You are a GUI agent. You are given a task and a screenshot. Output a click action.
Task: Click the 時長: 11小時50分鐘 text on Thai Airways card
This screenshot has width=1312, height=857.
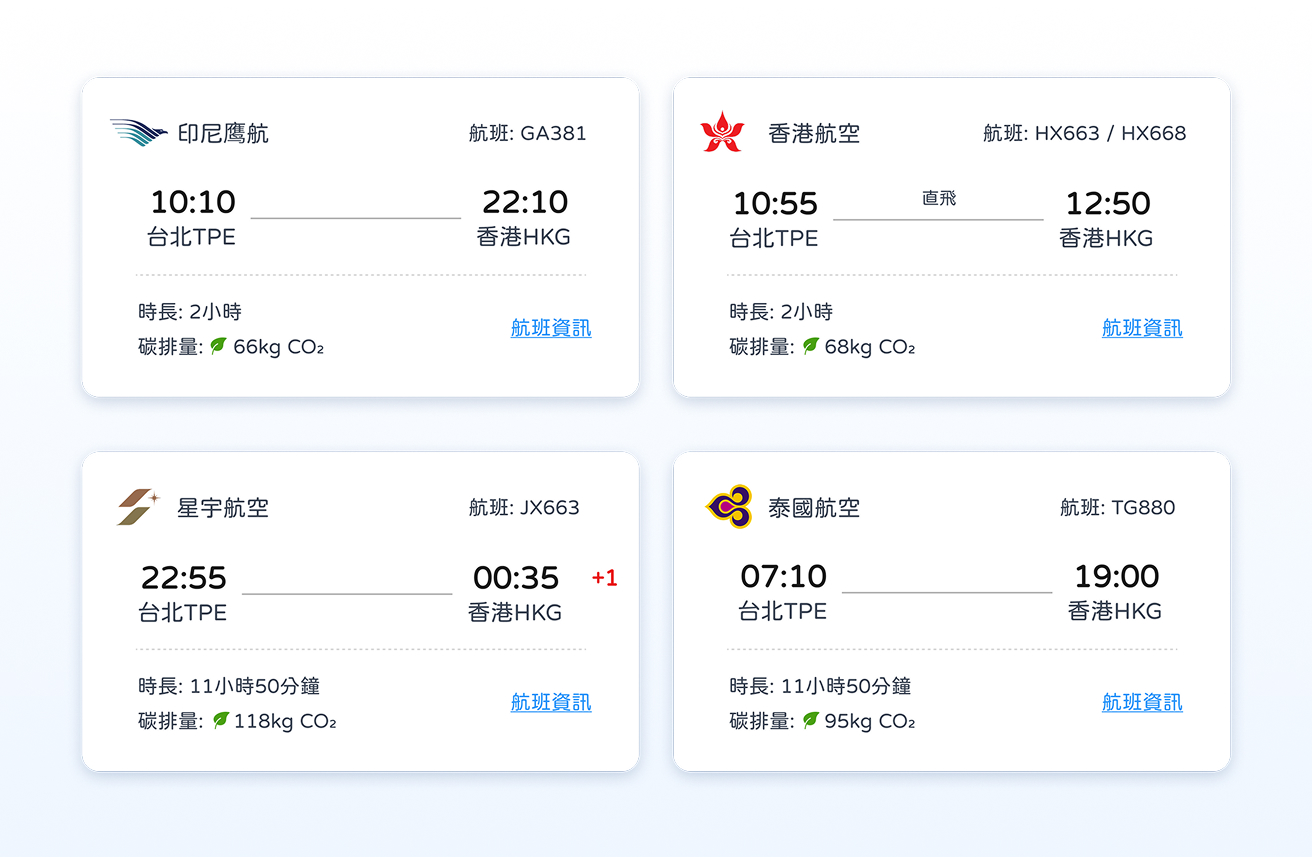(x=820, y=686)
